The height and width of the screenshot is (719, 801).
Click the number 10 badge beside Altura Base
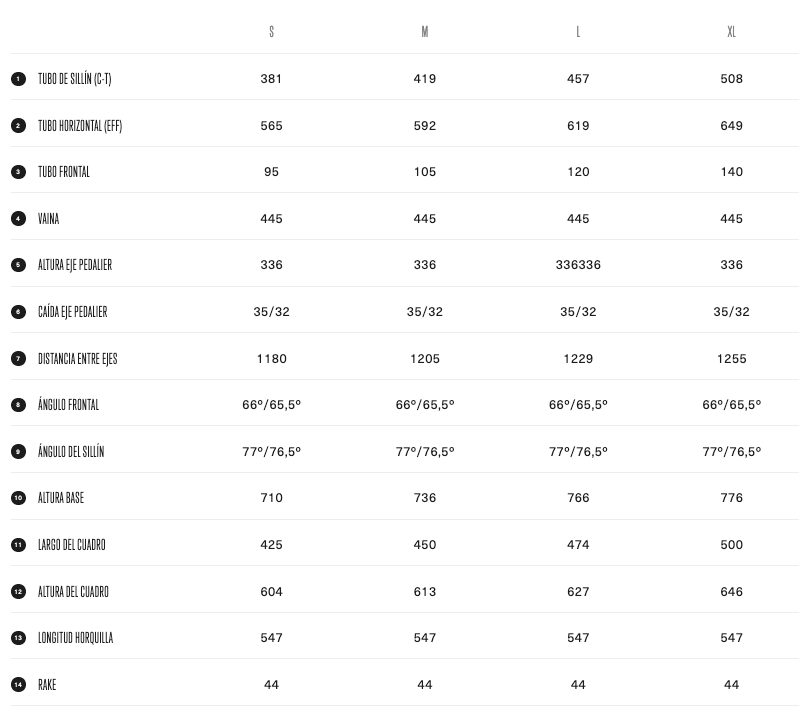pos(18,498)
